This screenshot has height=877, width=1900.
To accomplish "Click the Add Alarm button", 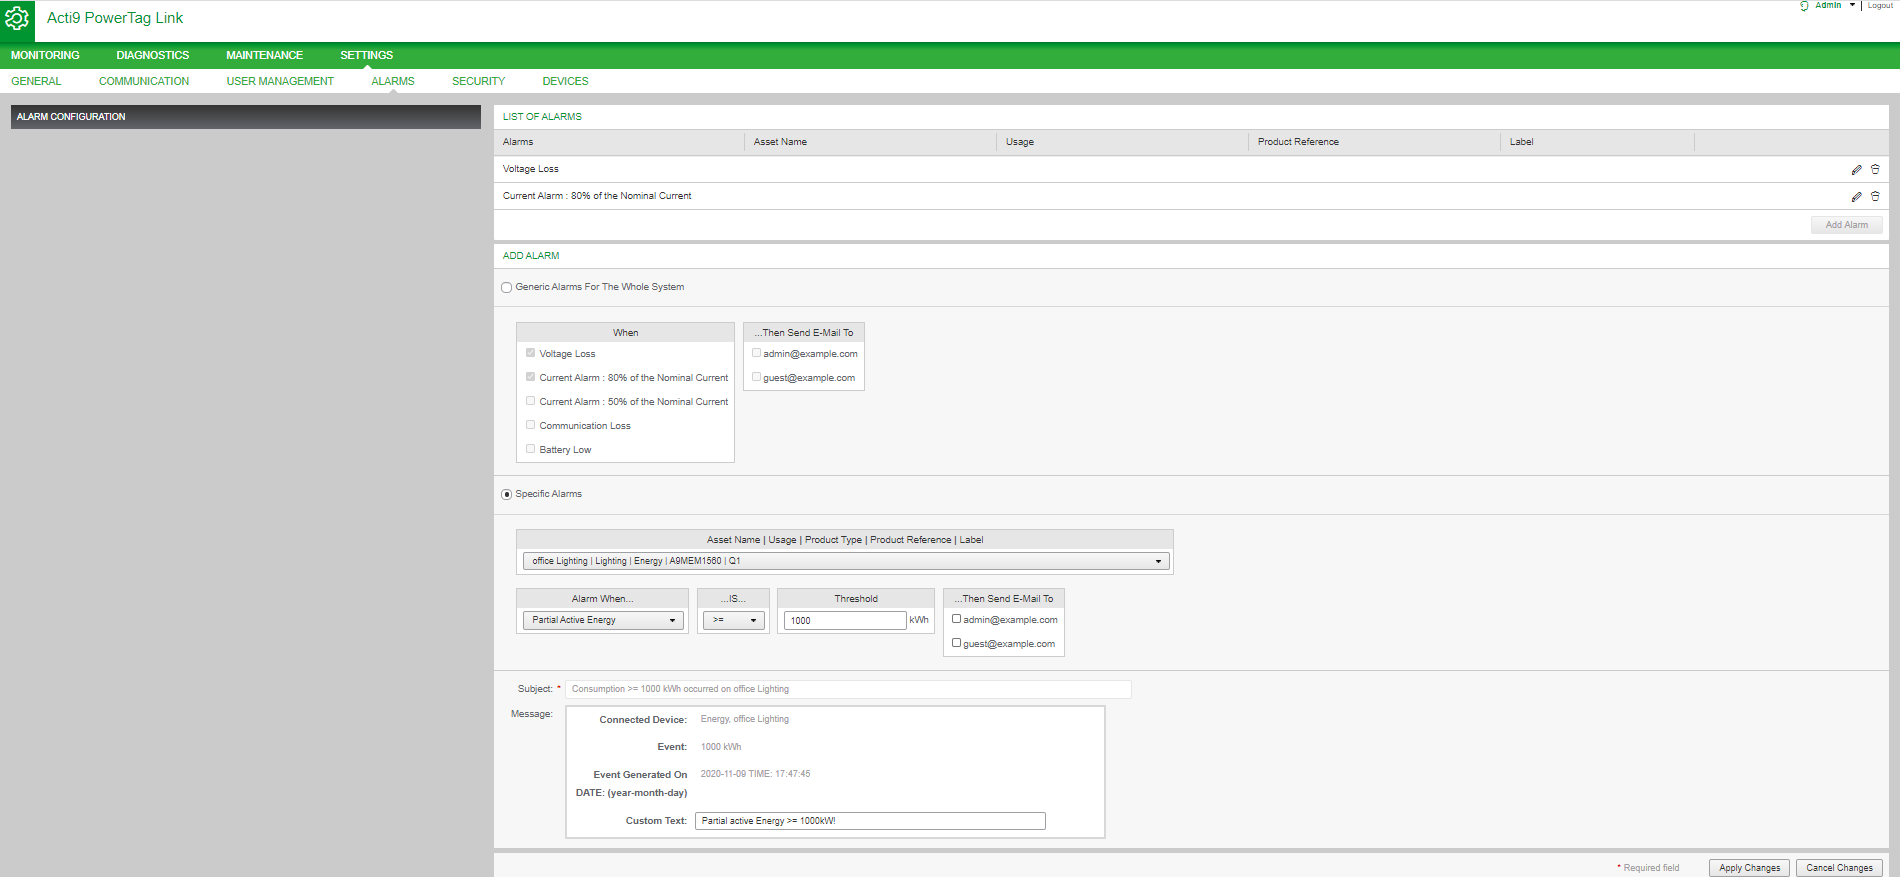I will click(1846, 225).
